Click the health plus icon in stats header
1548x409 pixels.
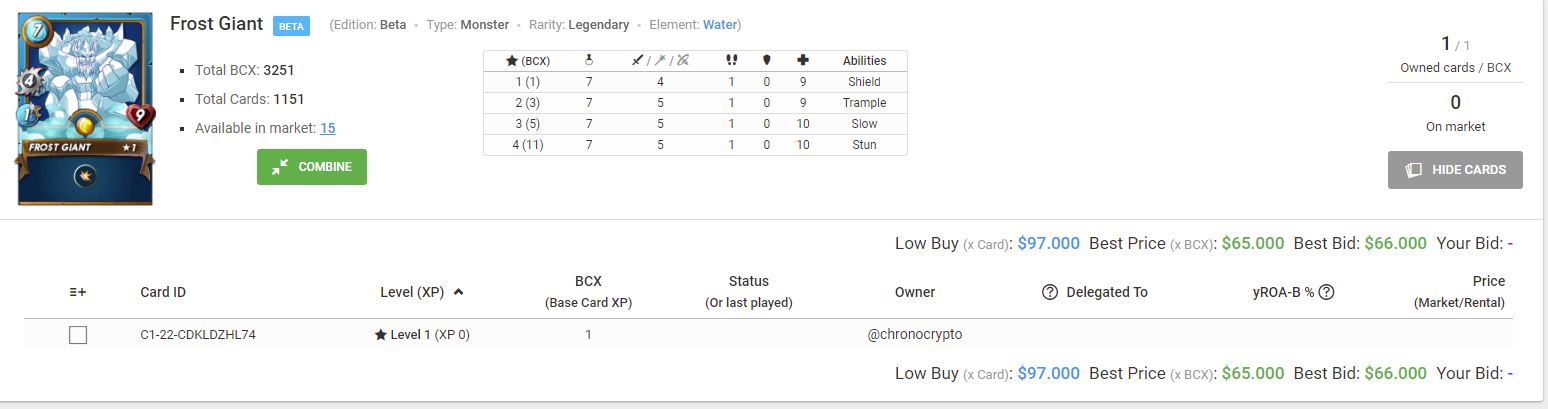click(803, 60)
